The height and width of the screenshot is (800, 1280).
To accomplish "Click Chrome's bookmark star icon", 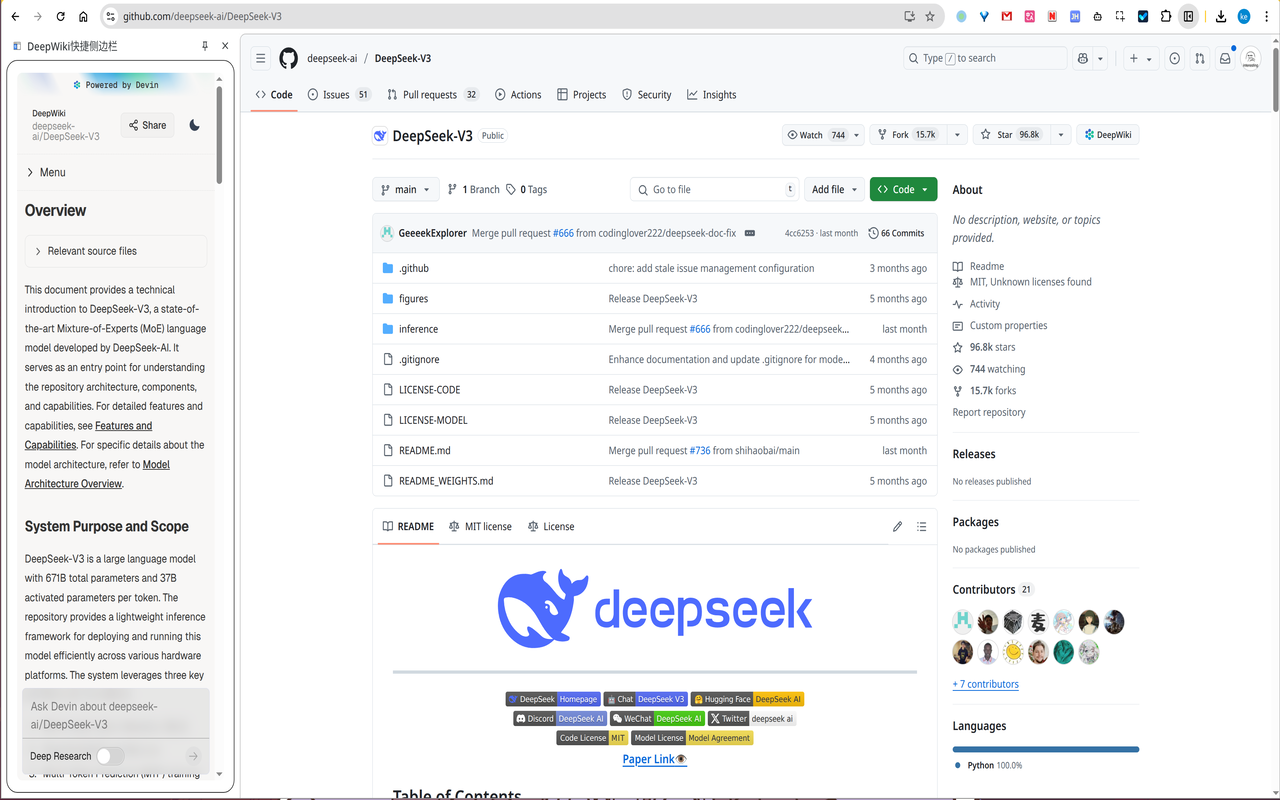I will click(x=930, y=16).
